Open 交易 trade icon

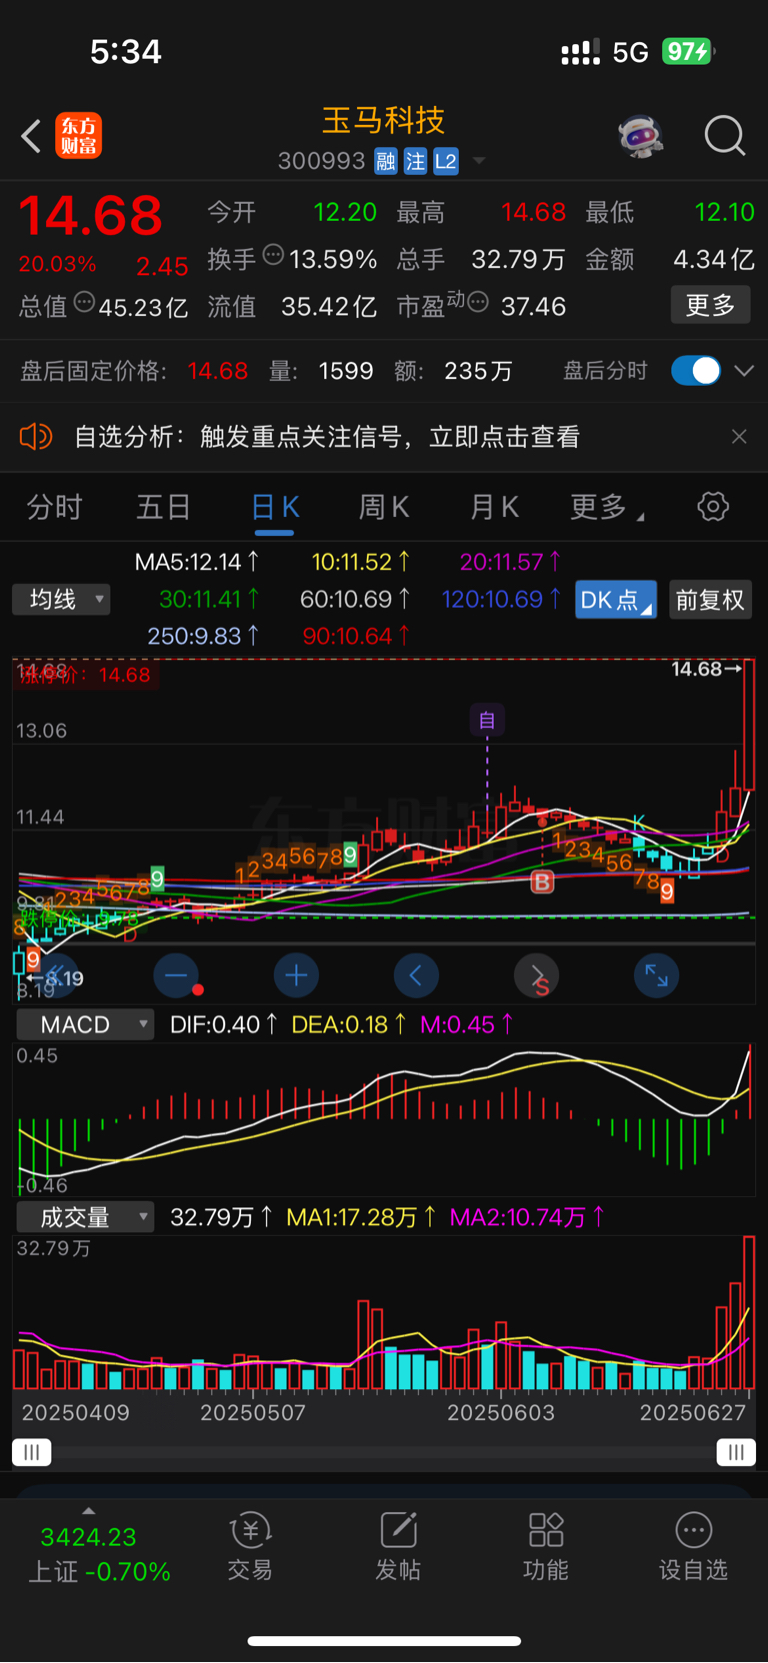click(x=250, y=1546)
